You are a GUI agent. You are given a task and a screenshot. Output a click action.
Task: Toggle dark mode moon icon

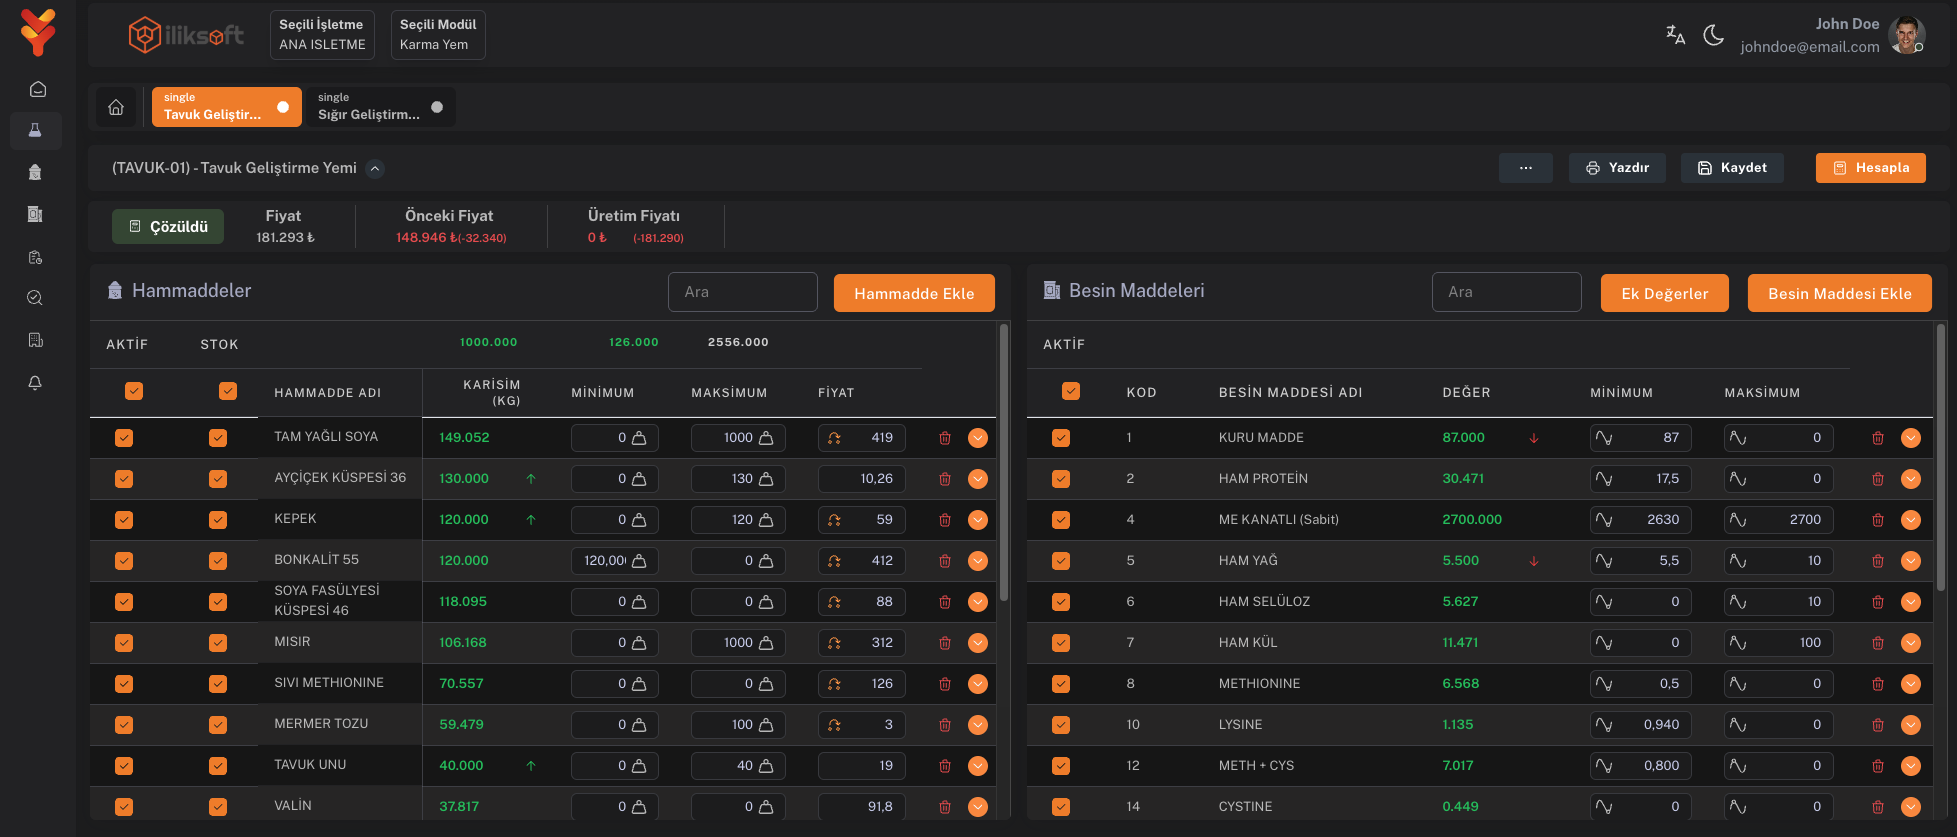1714,35
